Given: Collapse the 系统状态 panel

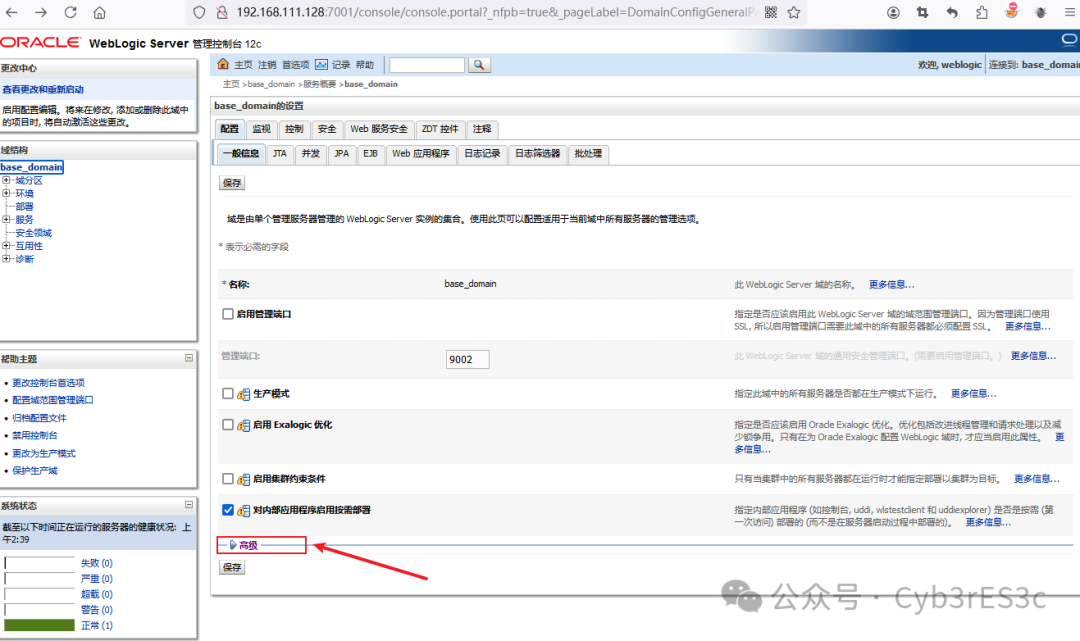Looking at the screenshot, I should click(189, 505).
